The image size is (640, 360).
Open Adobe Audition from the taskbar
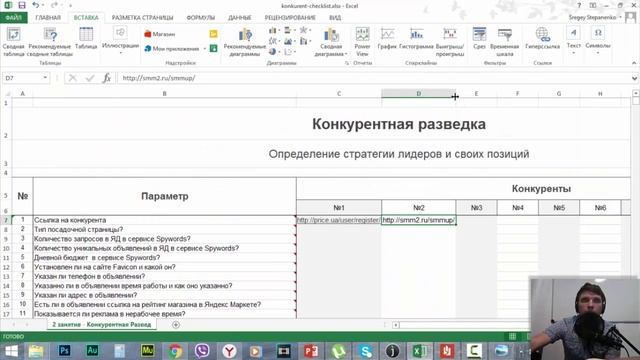92,351
